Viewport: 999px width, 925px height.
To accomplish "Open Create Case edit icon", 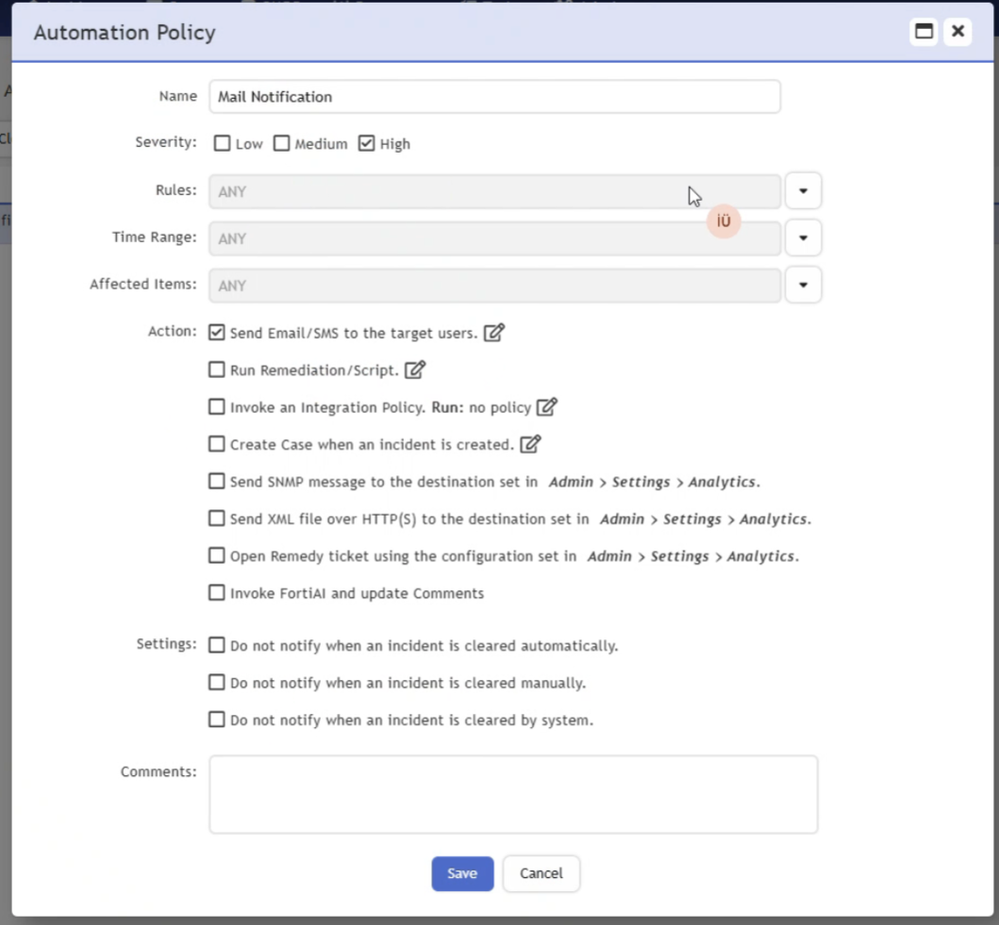I will pyautogui.click(x=530, y=444).
